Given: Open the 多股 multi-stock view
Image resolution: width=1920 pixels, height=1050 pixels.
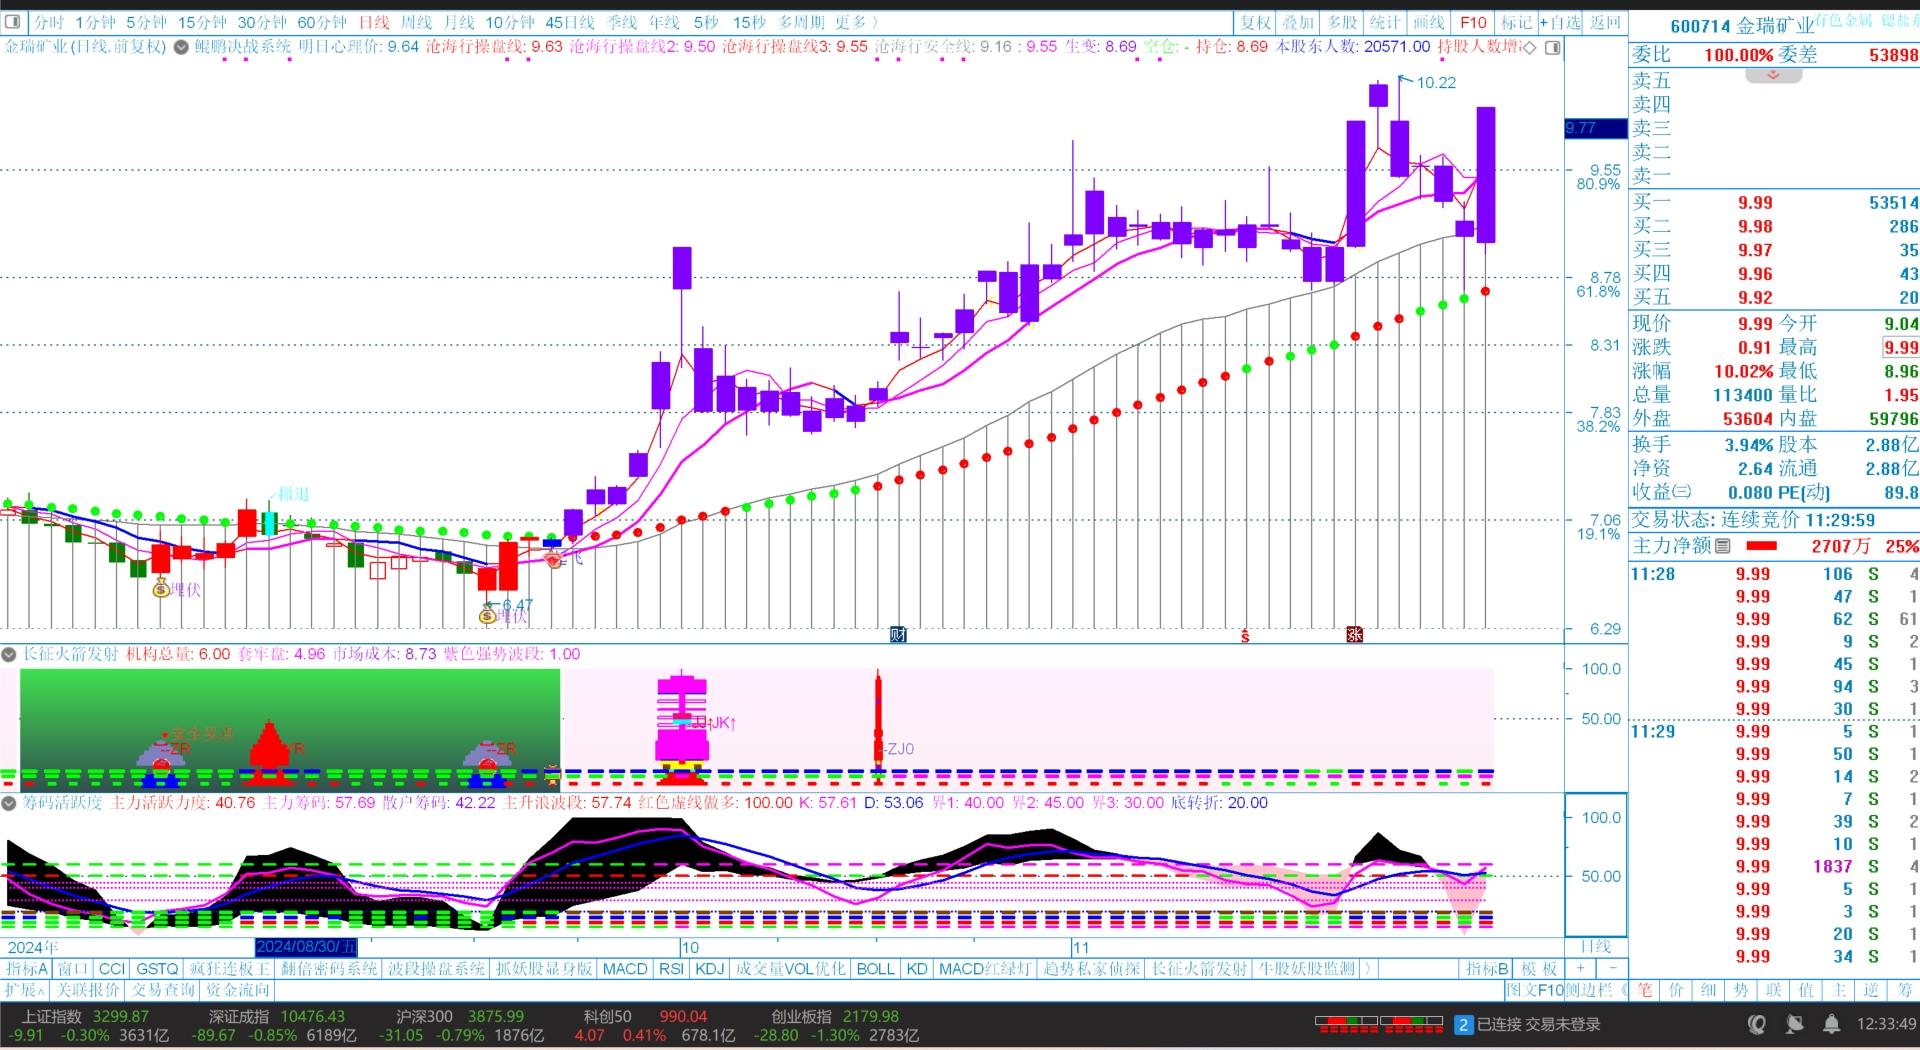Looking at the screenshot, I should point(1342,22).
